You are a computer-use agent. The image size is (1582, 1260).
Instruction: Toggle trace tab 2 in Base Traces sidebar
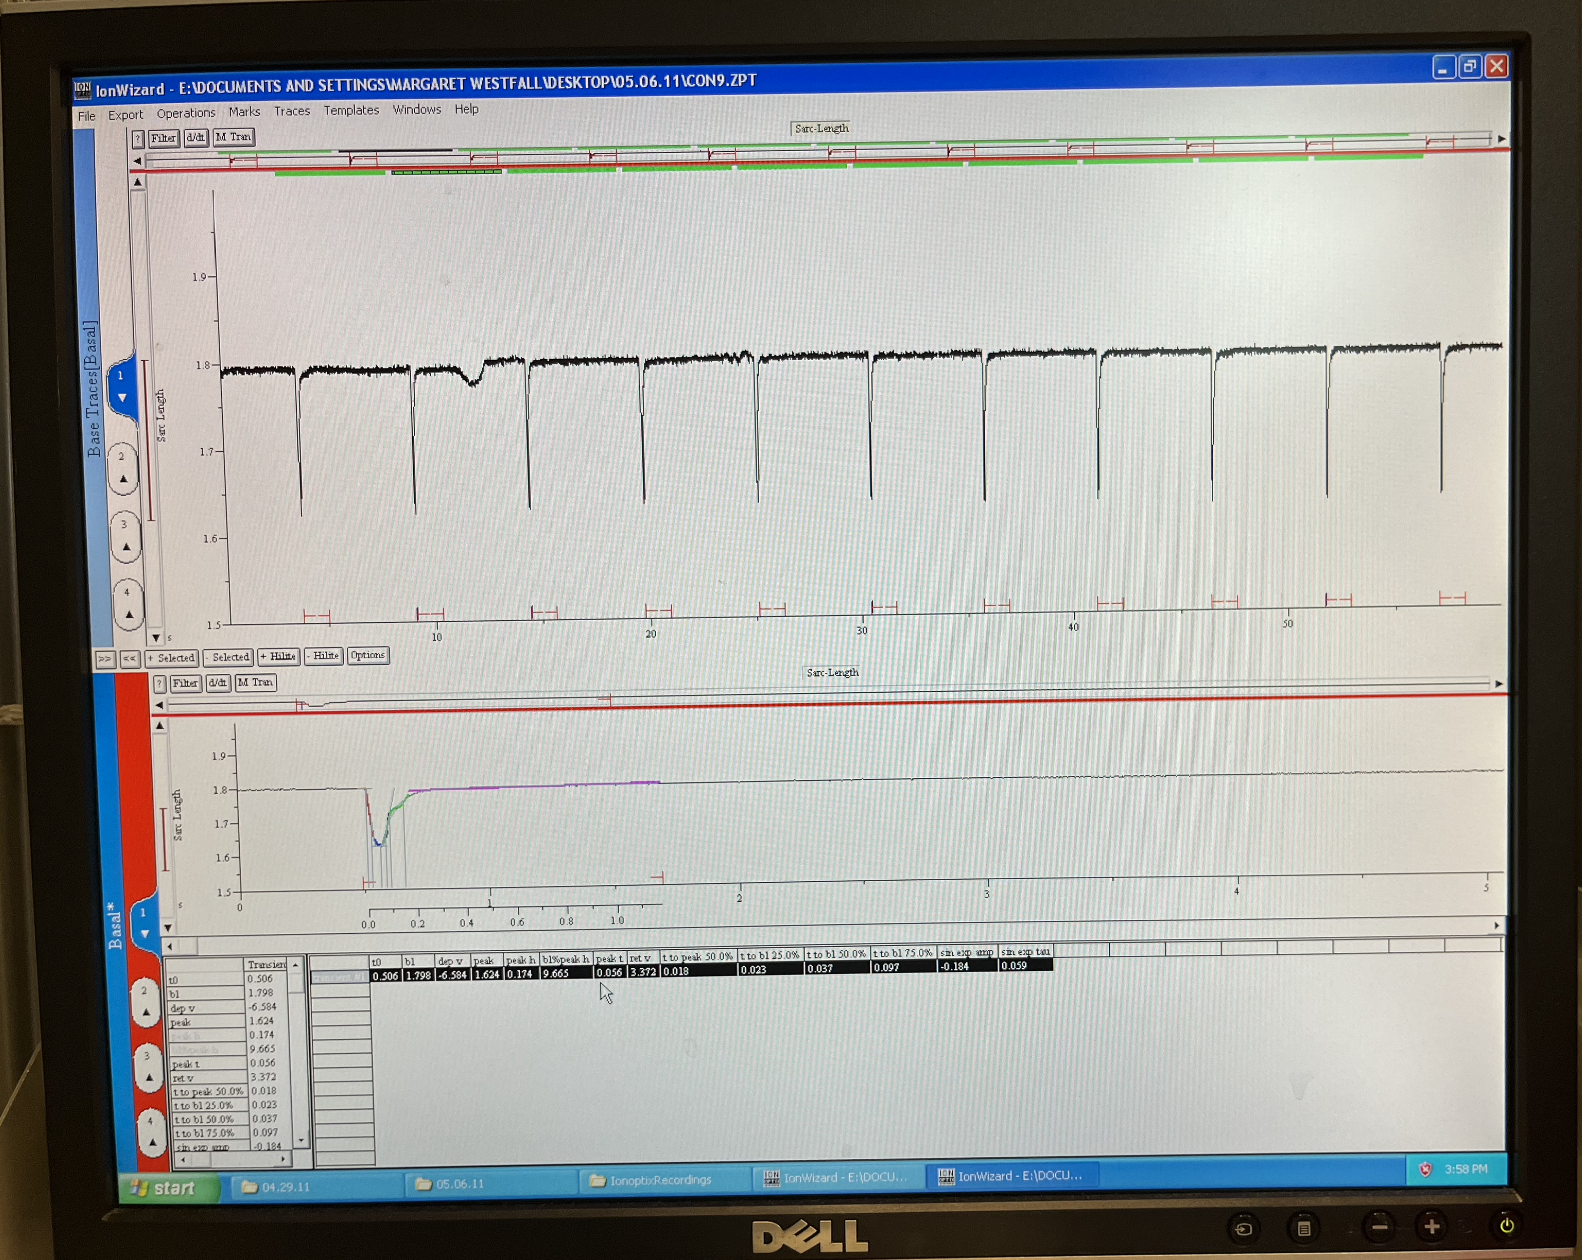point(123,468)
